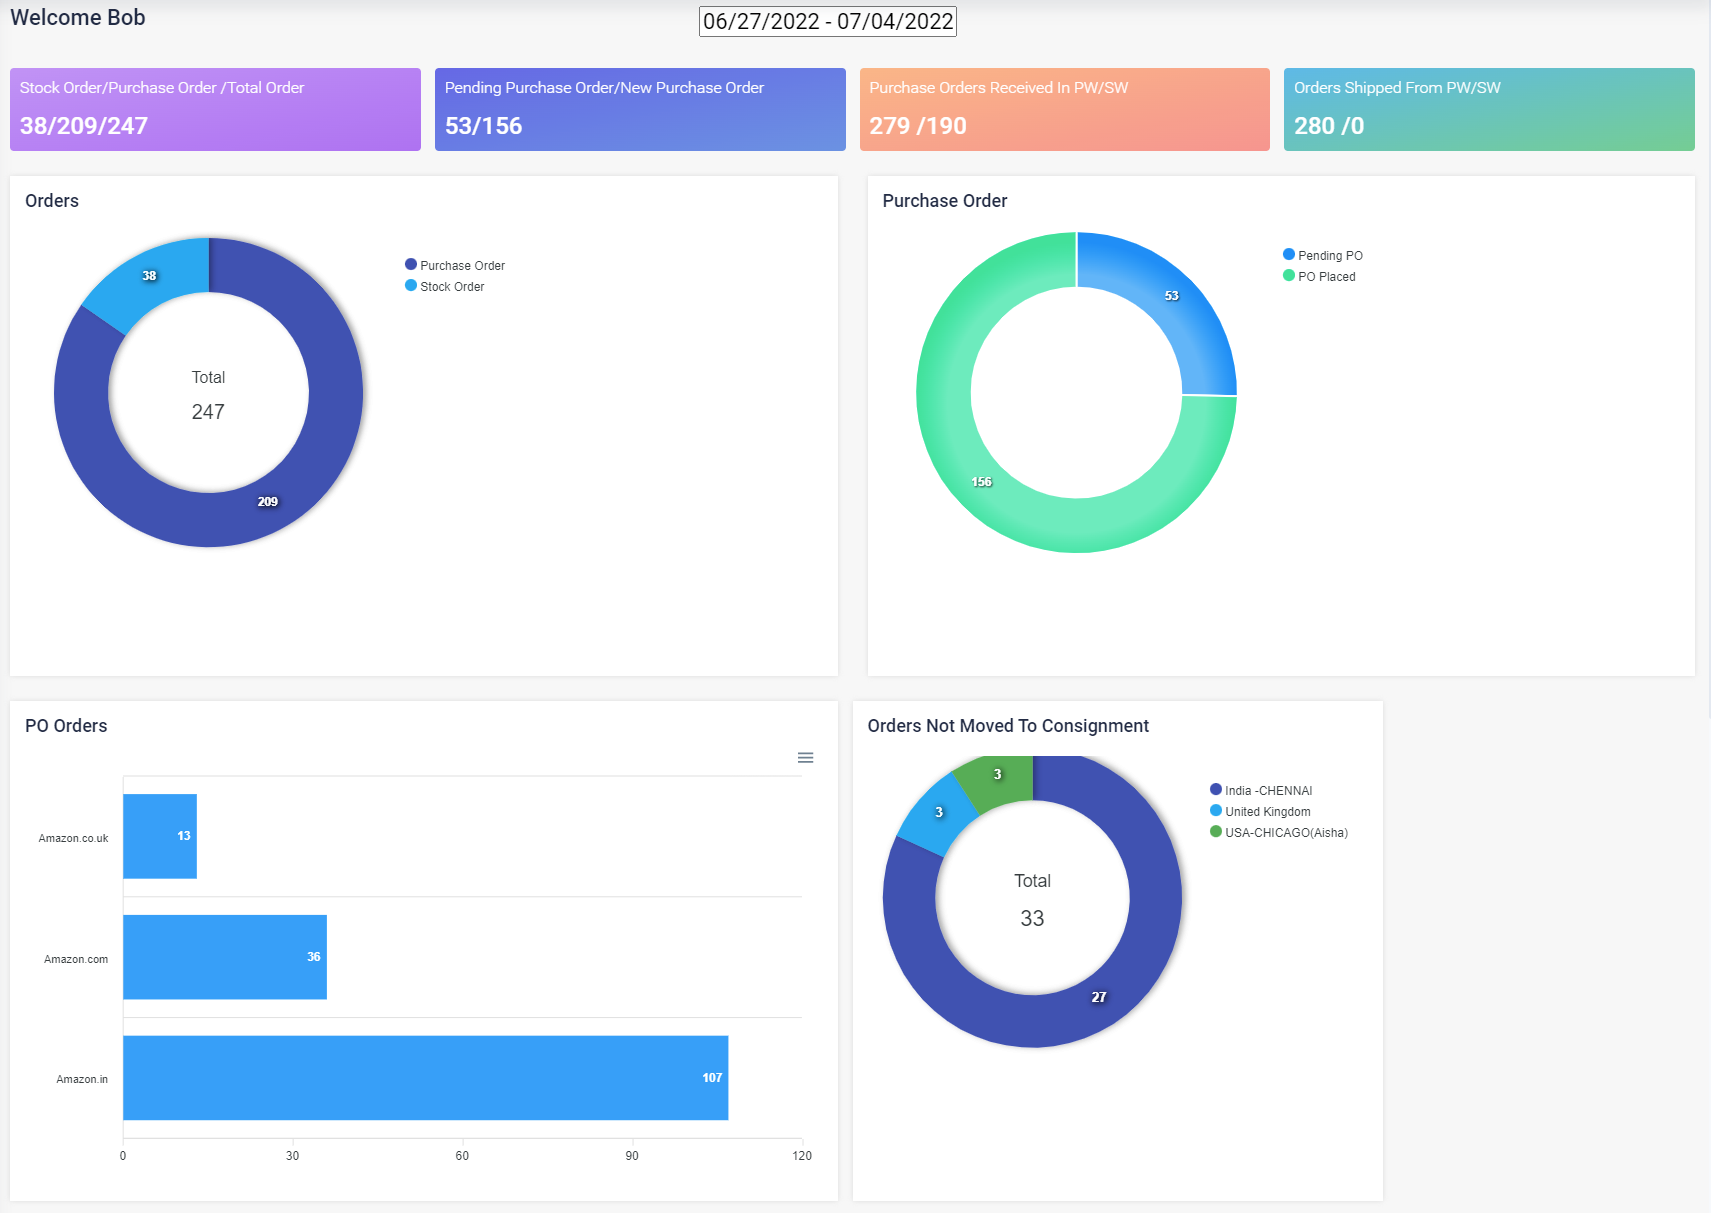Open the Pending Purchase Order/New Purchase Order card
Screen dimensions: 1711x1213
point(640,109)
